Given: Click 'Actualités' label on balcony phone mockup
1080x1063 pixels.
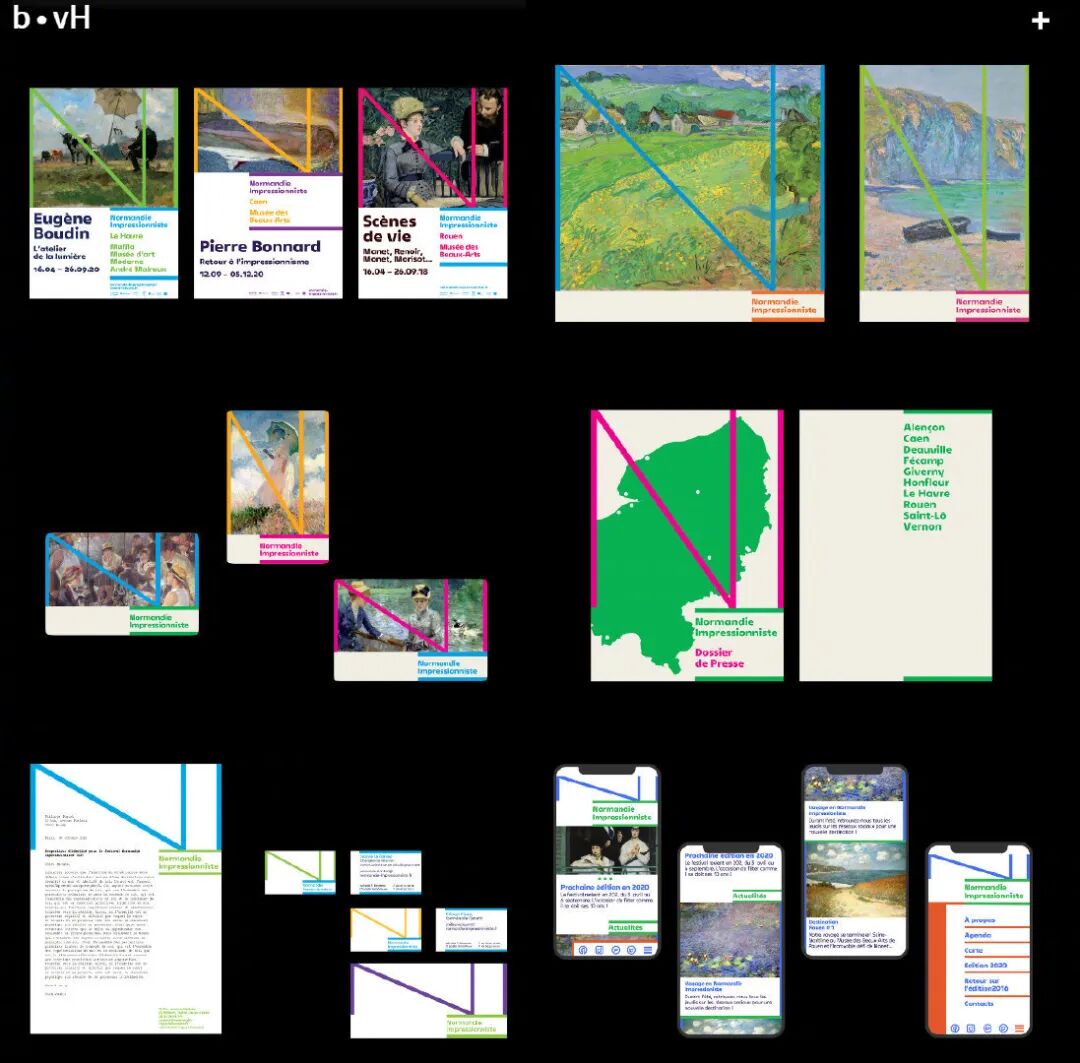Looking at the screenshot, I should point(625,927).
